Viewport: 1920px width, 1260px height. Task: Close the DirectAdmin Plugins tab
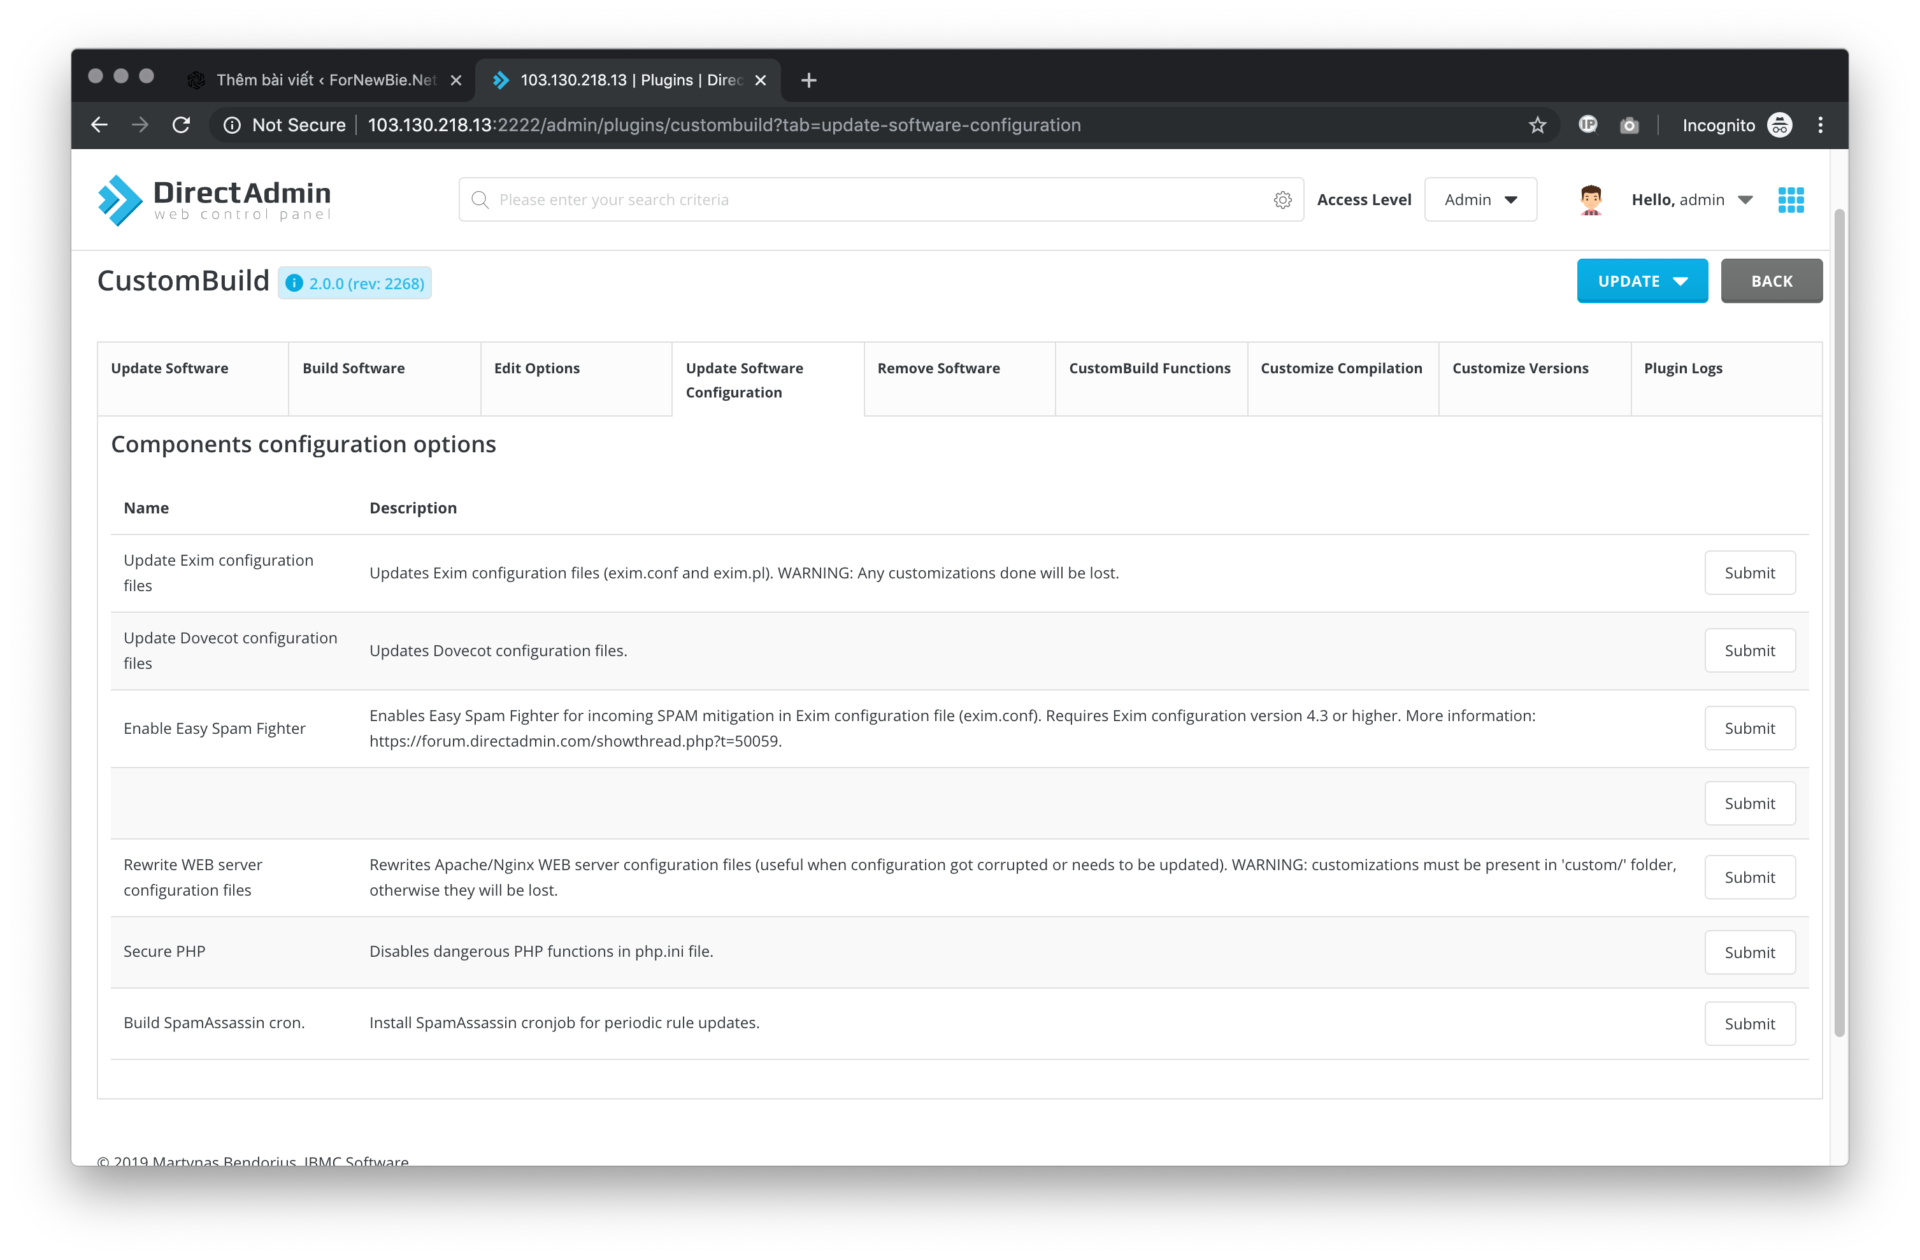pyautogui.click(x=761, y=80)
